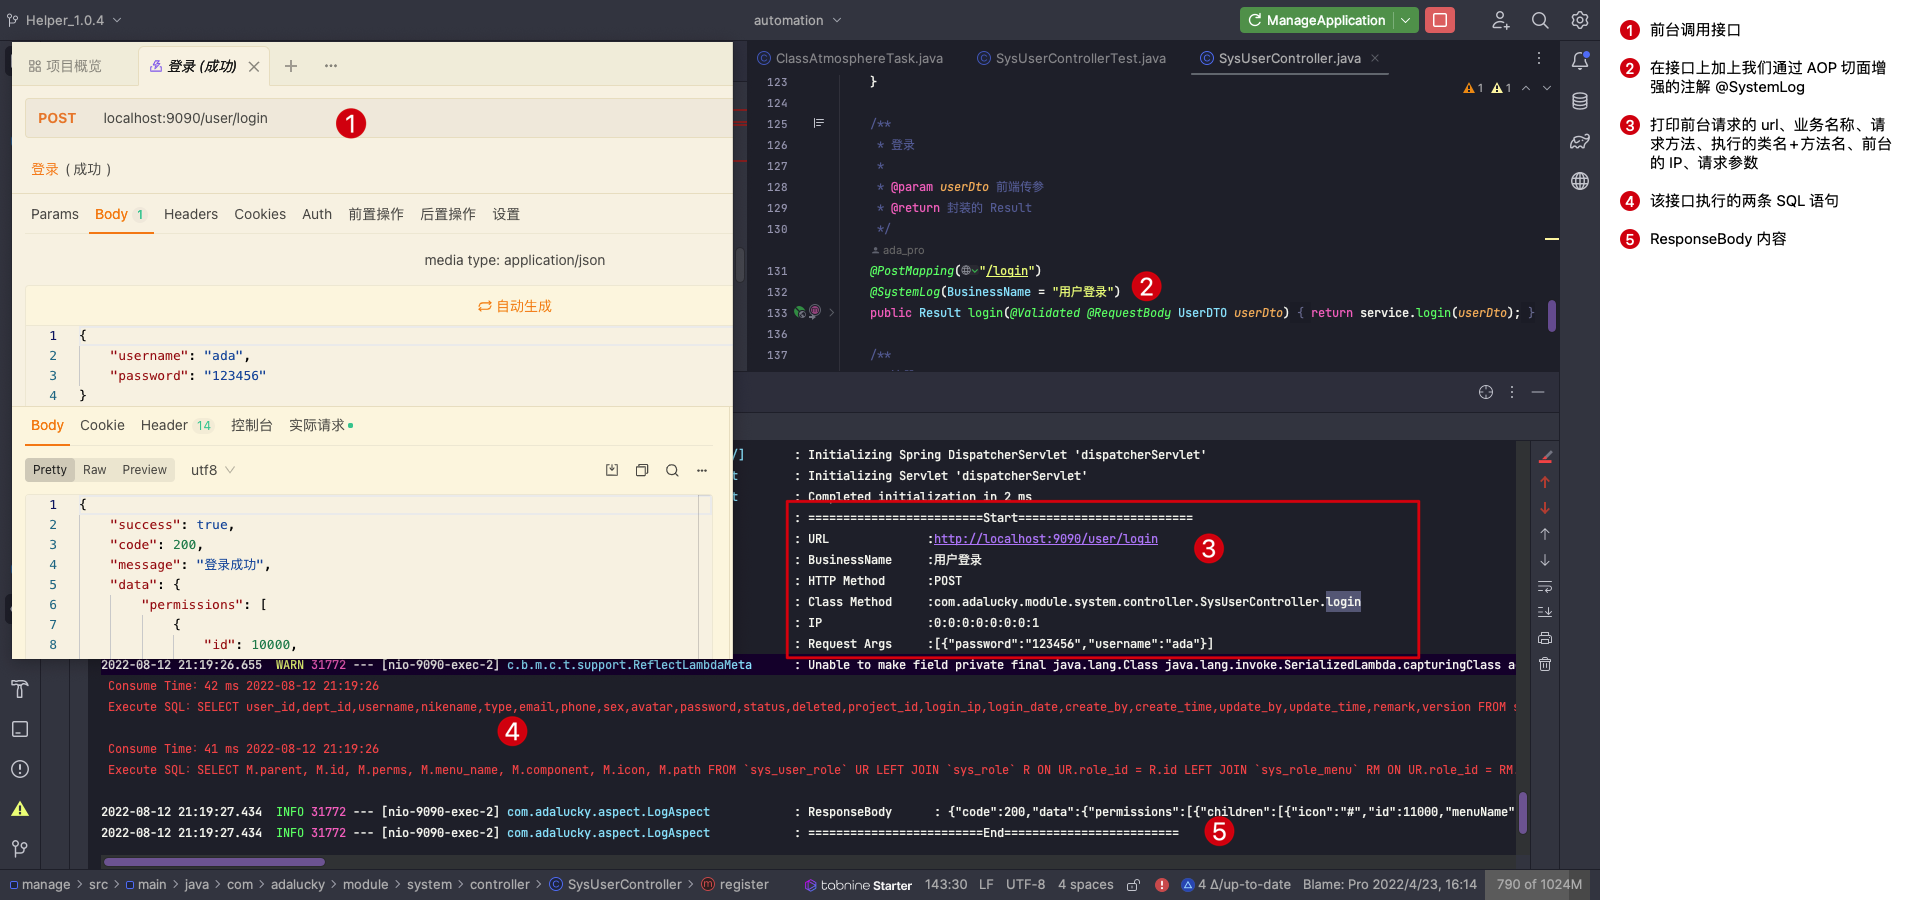Open the utf8 encoding dropdown

coord(212,470)
